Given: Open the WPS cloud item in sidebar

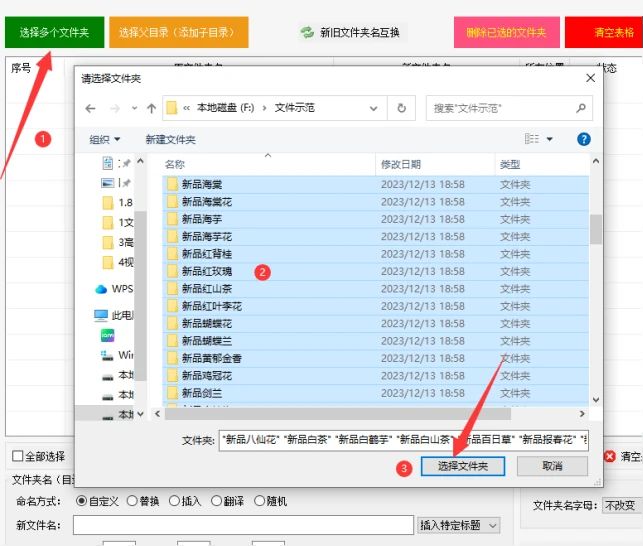Looking at the screenshot, I should click(x=114, y=289).
